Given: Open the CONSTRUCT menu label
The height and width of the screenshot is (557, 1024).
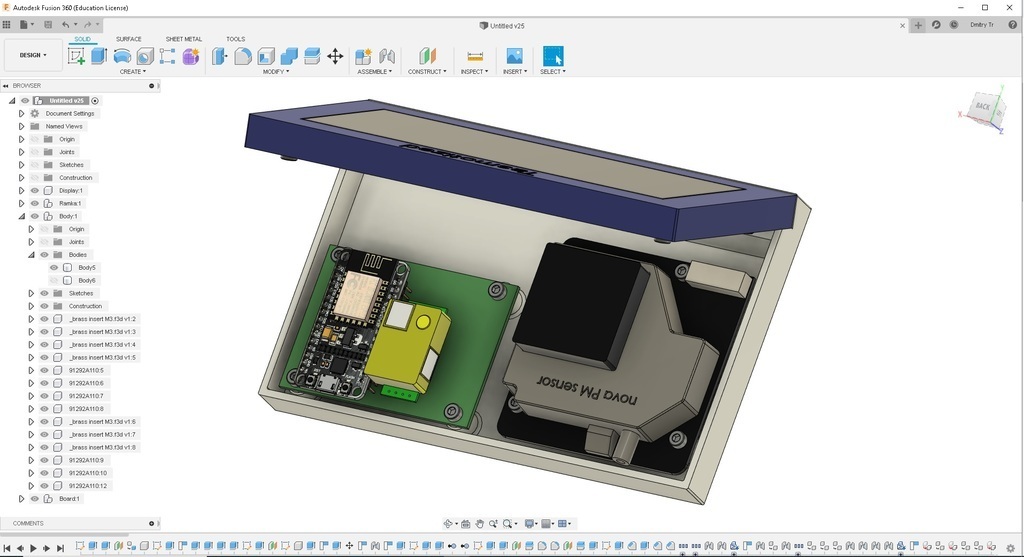Looking at the screenshot, I should [427, 72].
